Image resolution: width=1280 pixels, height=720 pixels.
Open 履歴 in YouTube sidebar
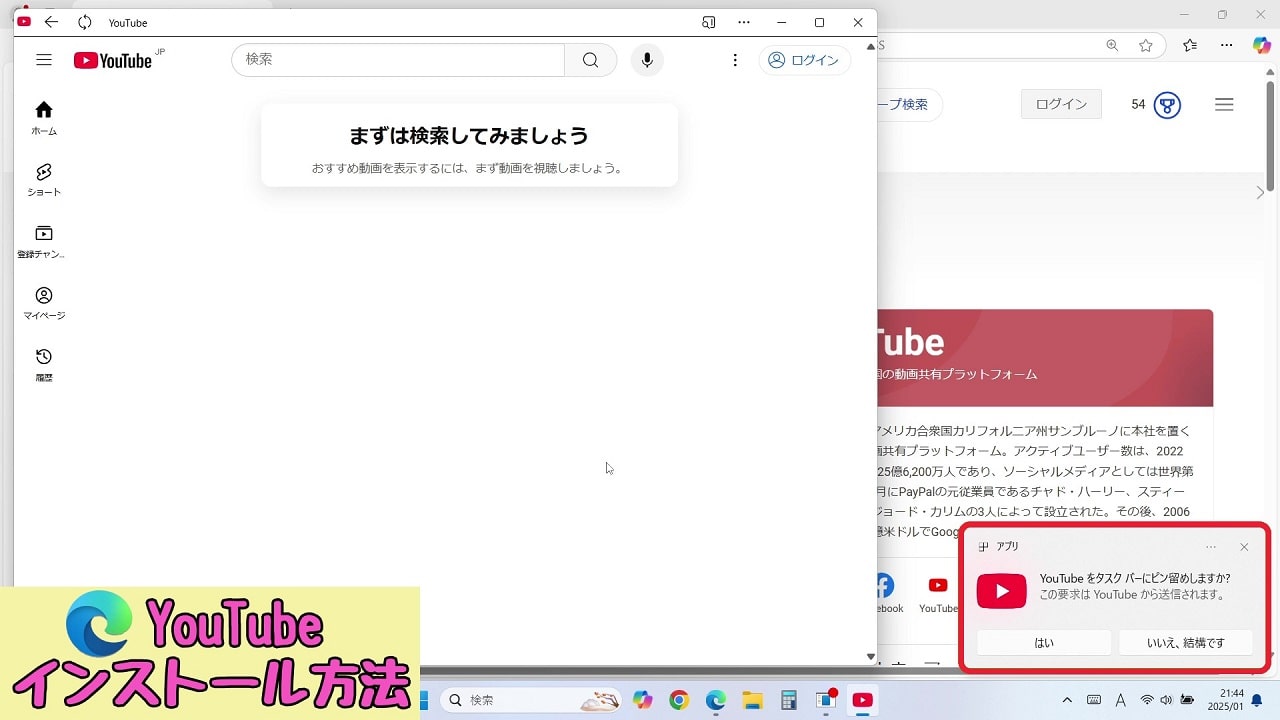(44, 365)
